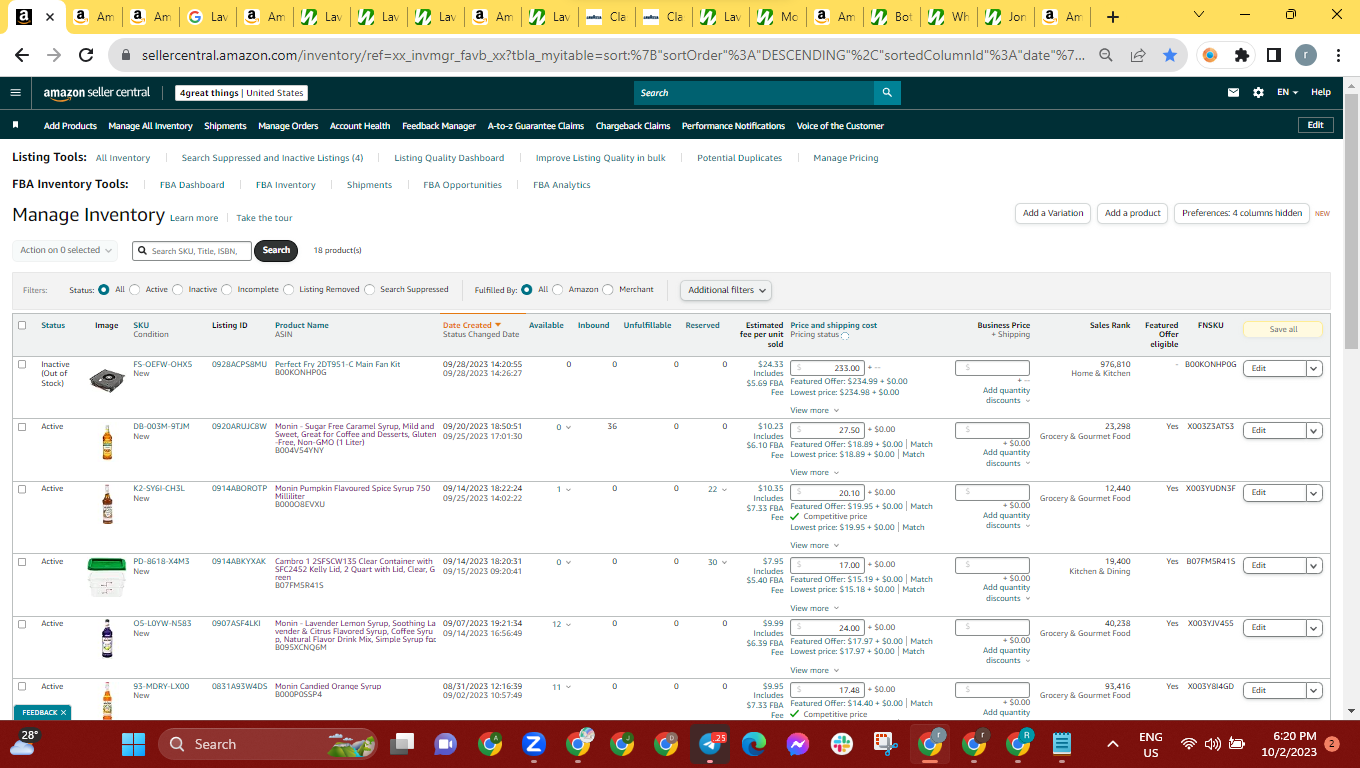Screen dimensions: 1360x768
Task: Click the zoom magnifier icon in address bar
Action: (1106, 56)
